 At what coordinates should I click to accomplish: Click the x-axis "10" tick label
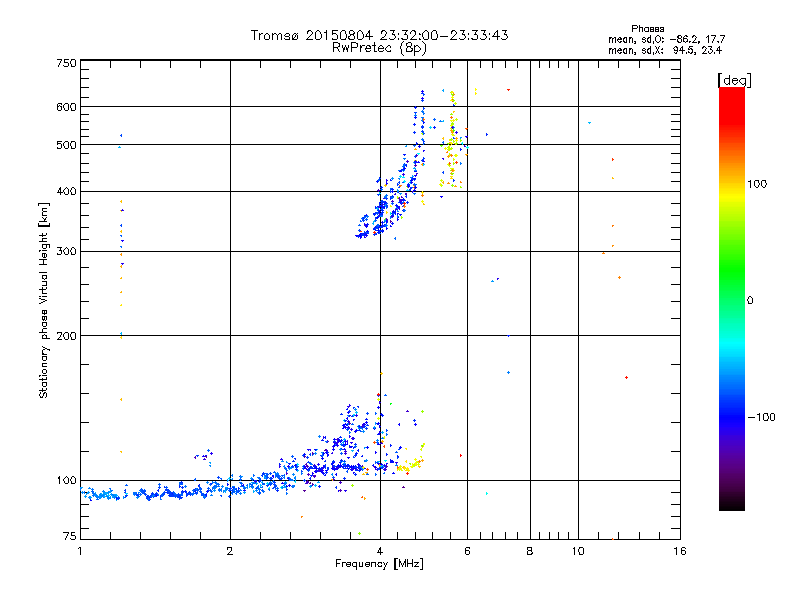pos(578,551)
